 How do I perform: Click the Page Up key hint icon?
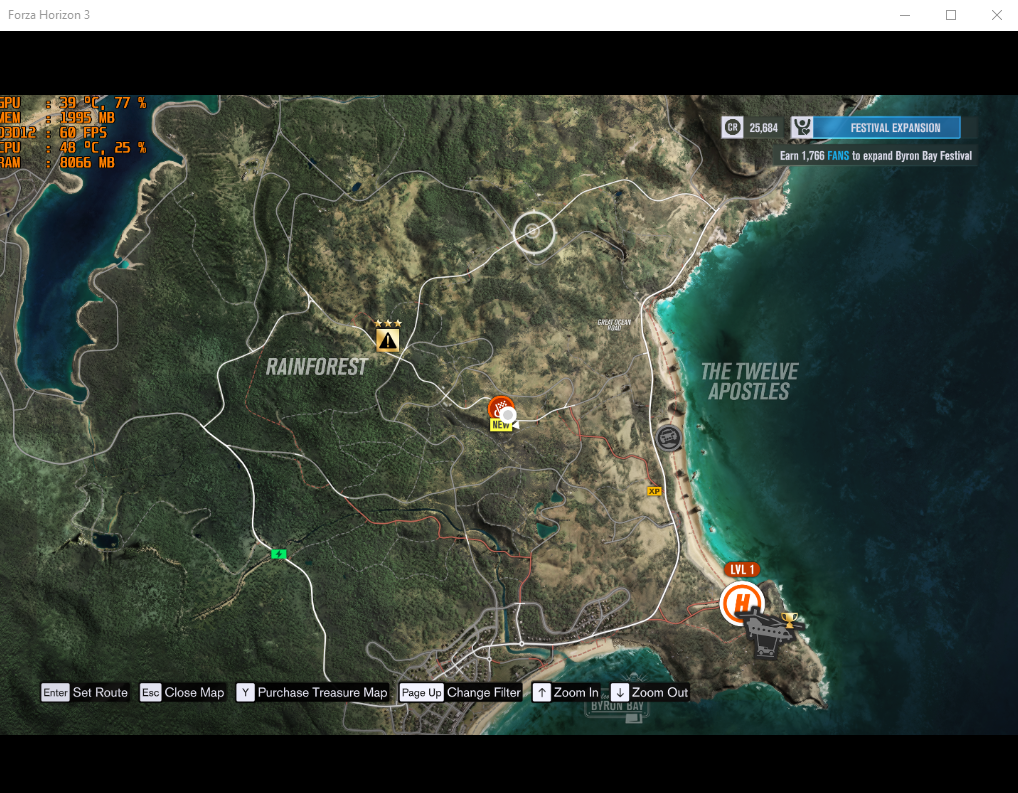pyautogui.click(x=421, y=692)
